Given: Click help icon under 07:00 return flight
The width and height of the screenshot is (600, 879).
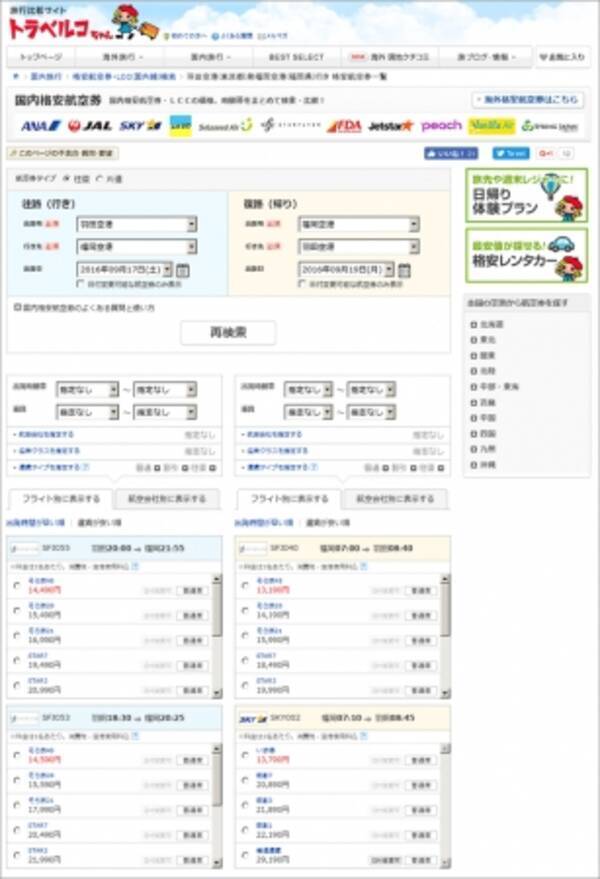Looking at the screenshot, I should [363, 567].
